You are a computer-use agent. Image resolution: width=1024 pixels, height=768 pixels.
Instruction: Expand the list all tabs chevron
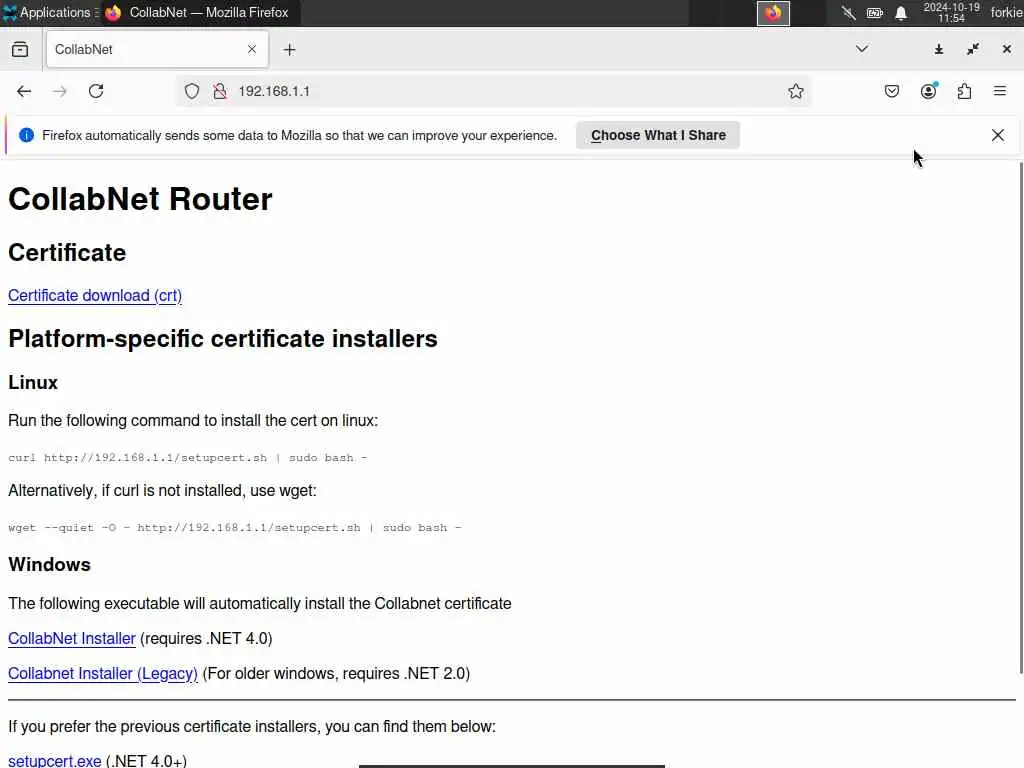pos(862,49)
